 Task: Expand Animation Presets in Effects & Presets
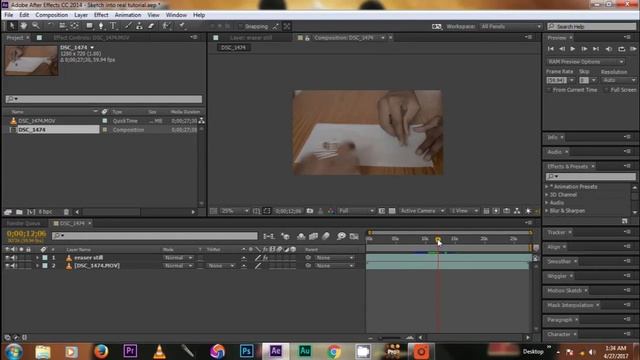tap(547, 187)
